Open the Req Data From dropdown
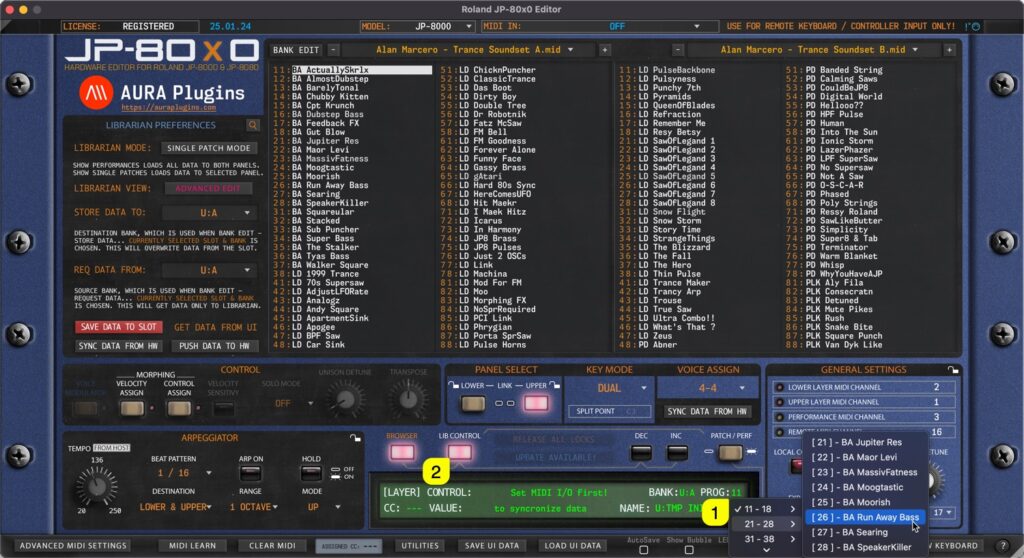1024x558 pixels. pos(209,271)
